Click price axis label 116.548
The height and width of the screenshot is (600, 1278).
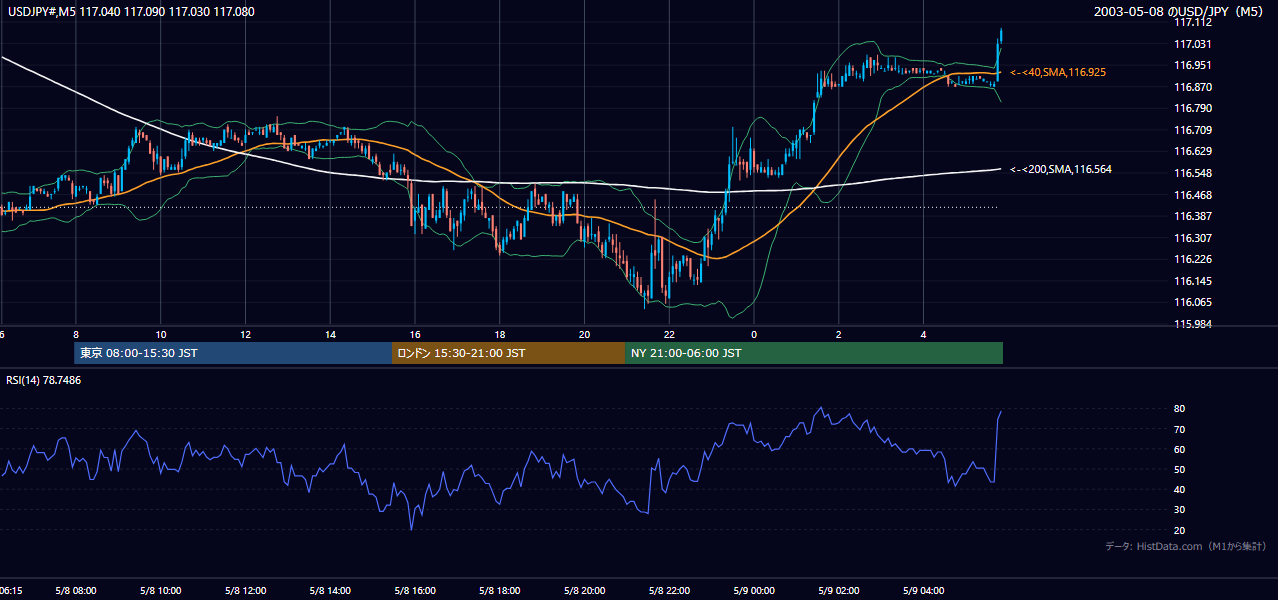coord(1193,173)
